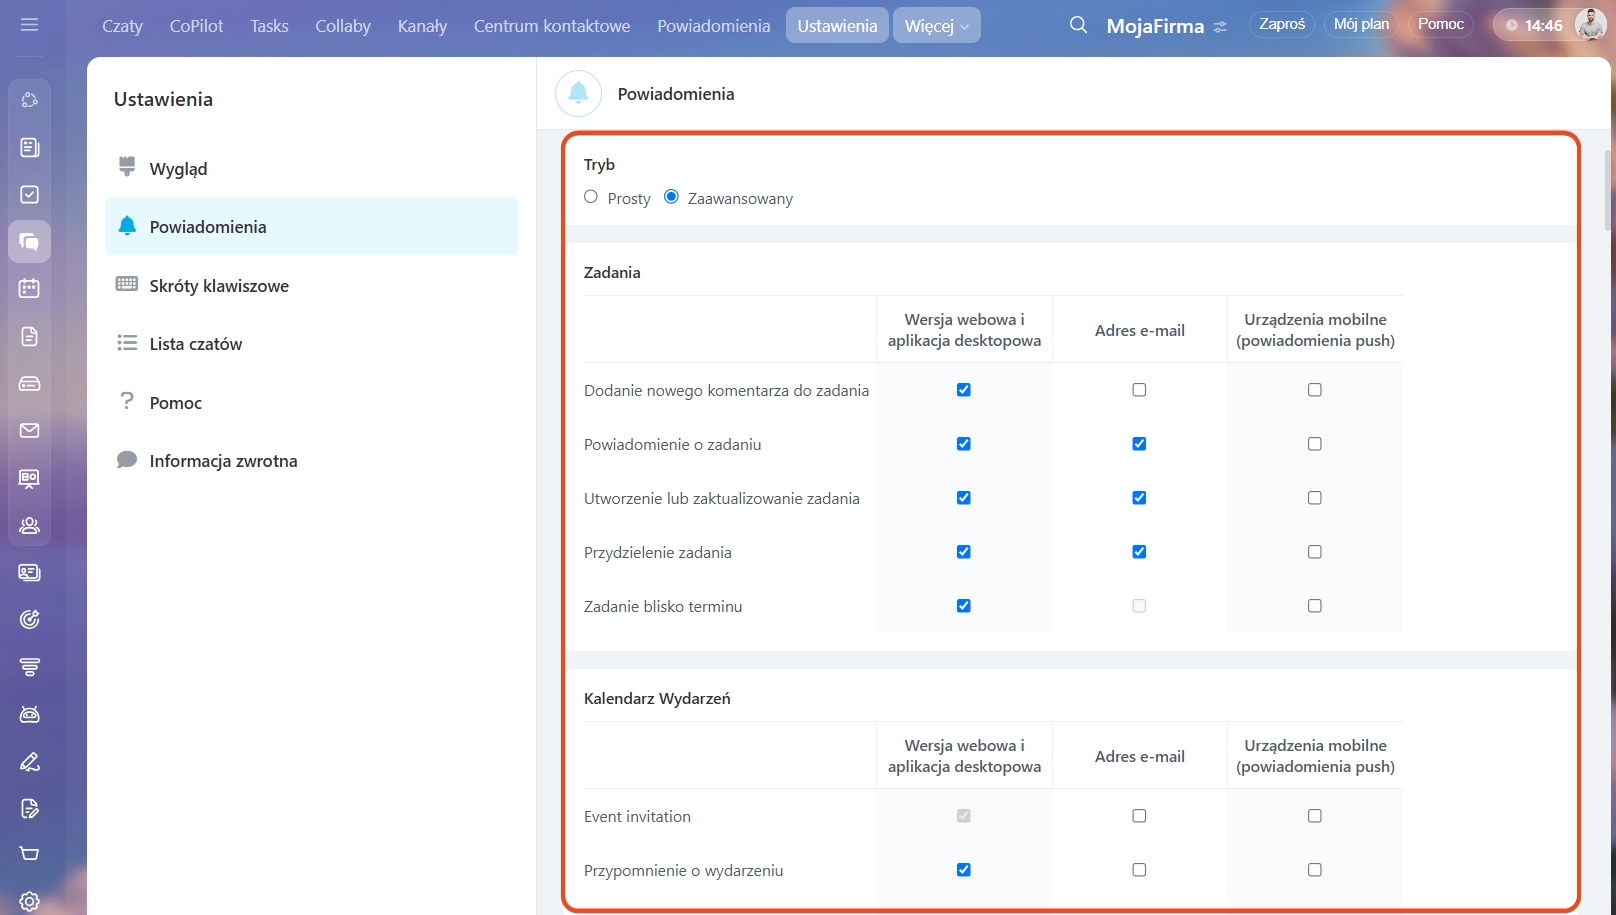1616x915 pixels.
Task: Click the tasks checkmark icon in sidebar
Action: tap(30, 195)
